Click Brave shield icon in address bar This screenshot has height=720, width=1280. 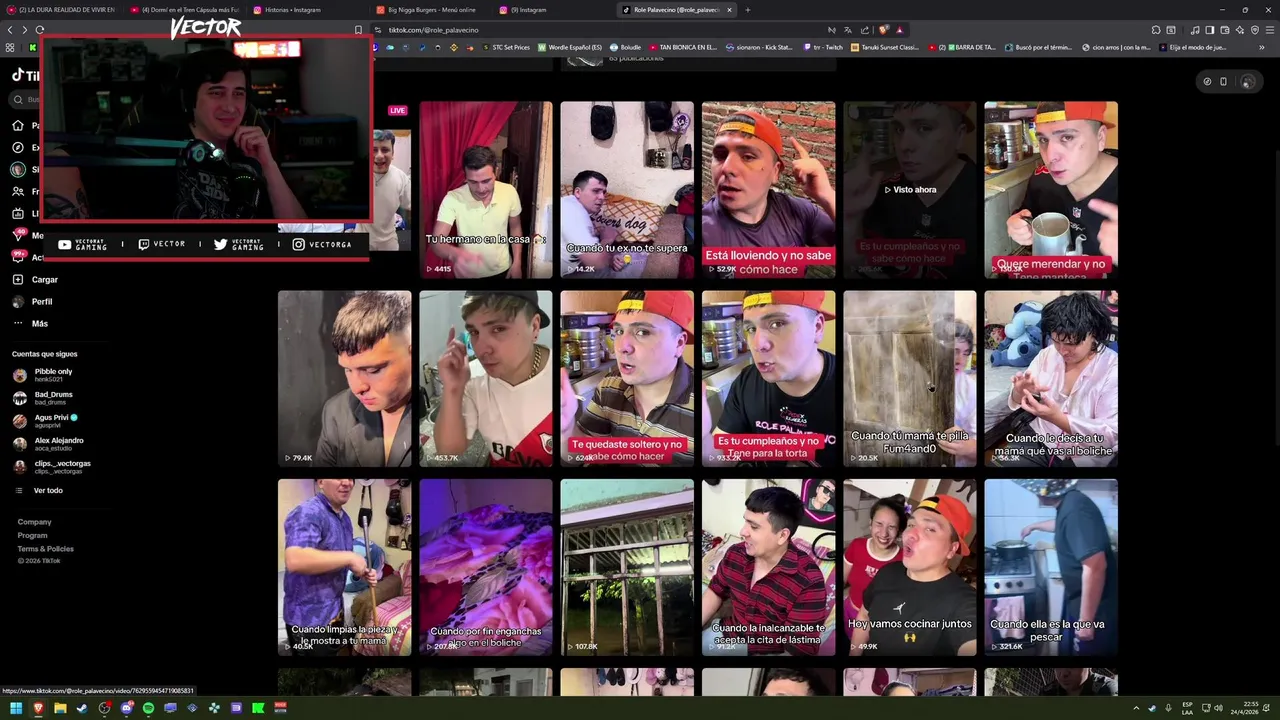pyautogui.click(x=884, y=30)
